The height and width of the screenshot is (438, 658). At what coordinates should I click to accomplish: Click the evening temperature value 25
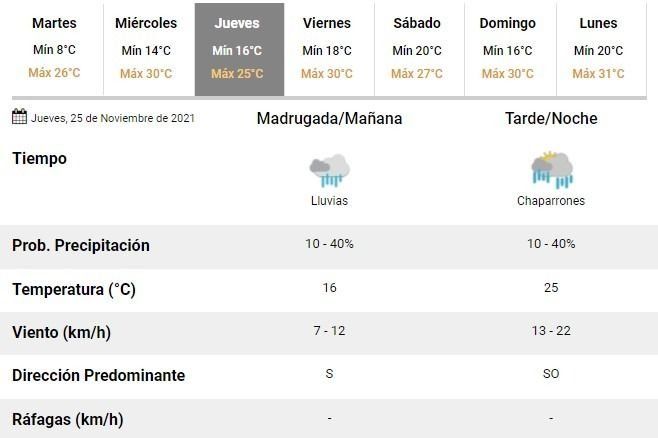[551, 288]
